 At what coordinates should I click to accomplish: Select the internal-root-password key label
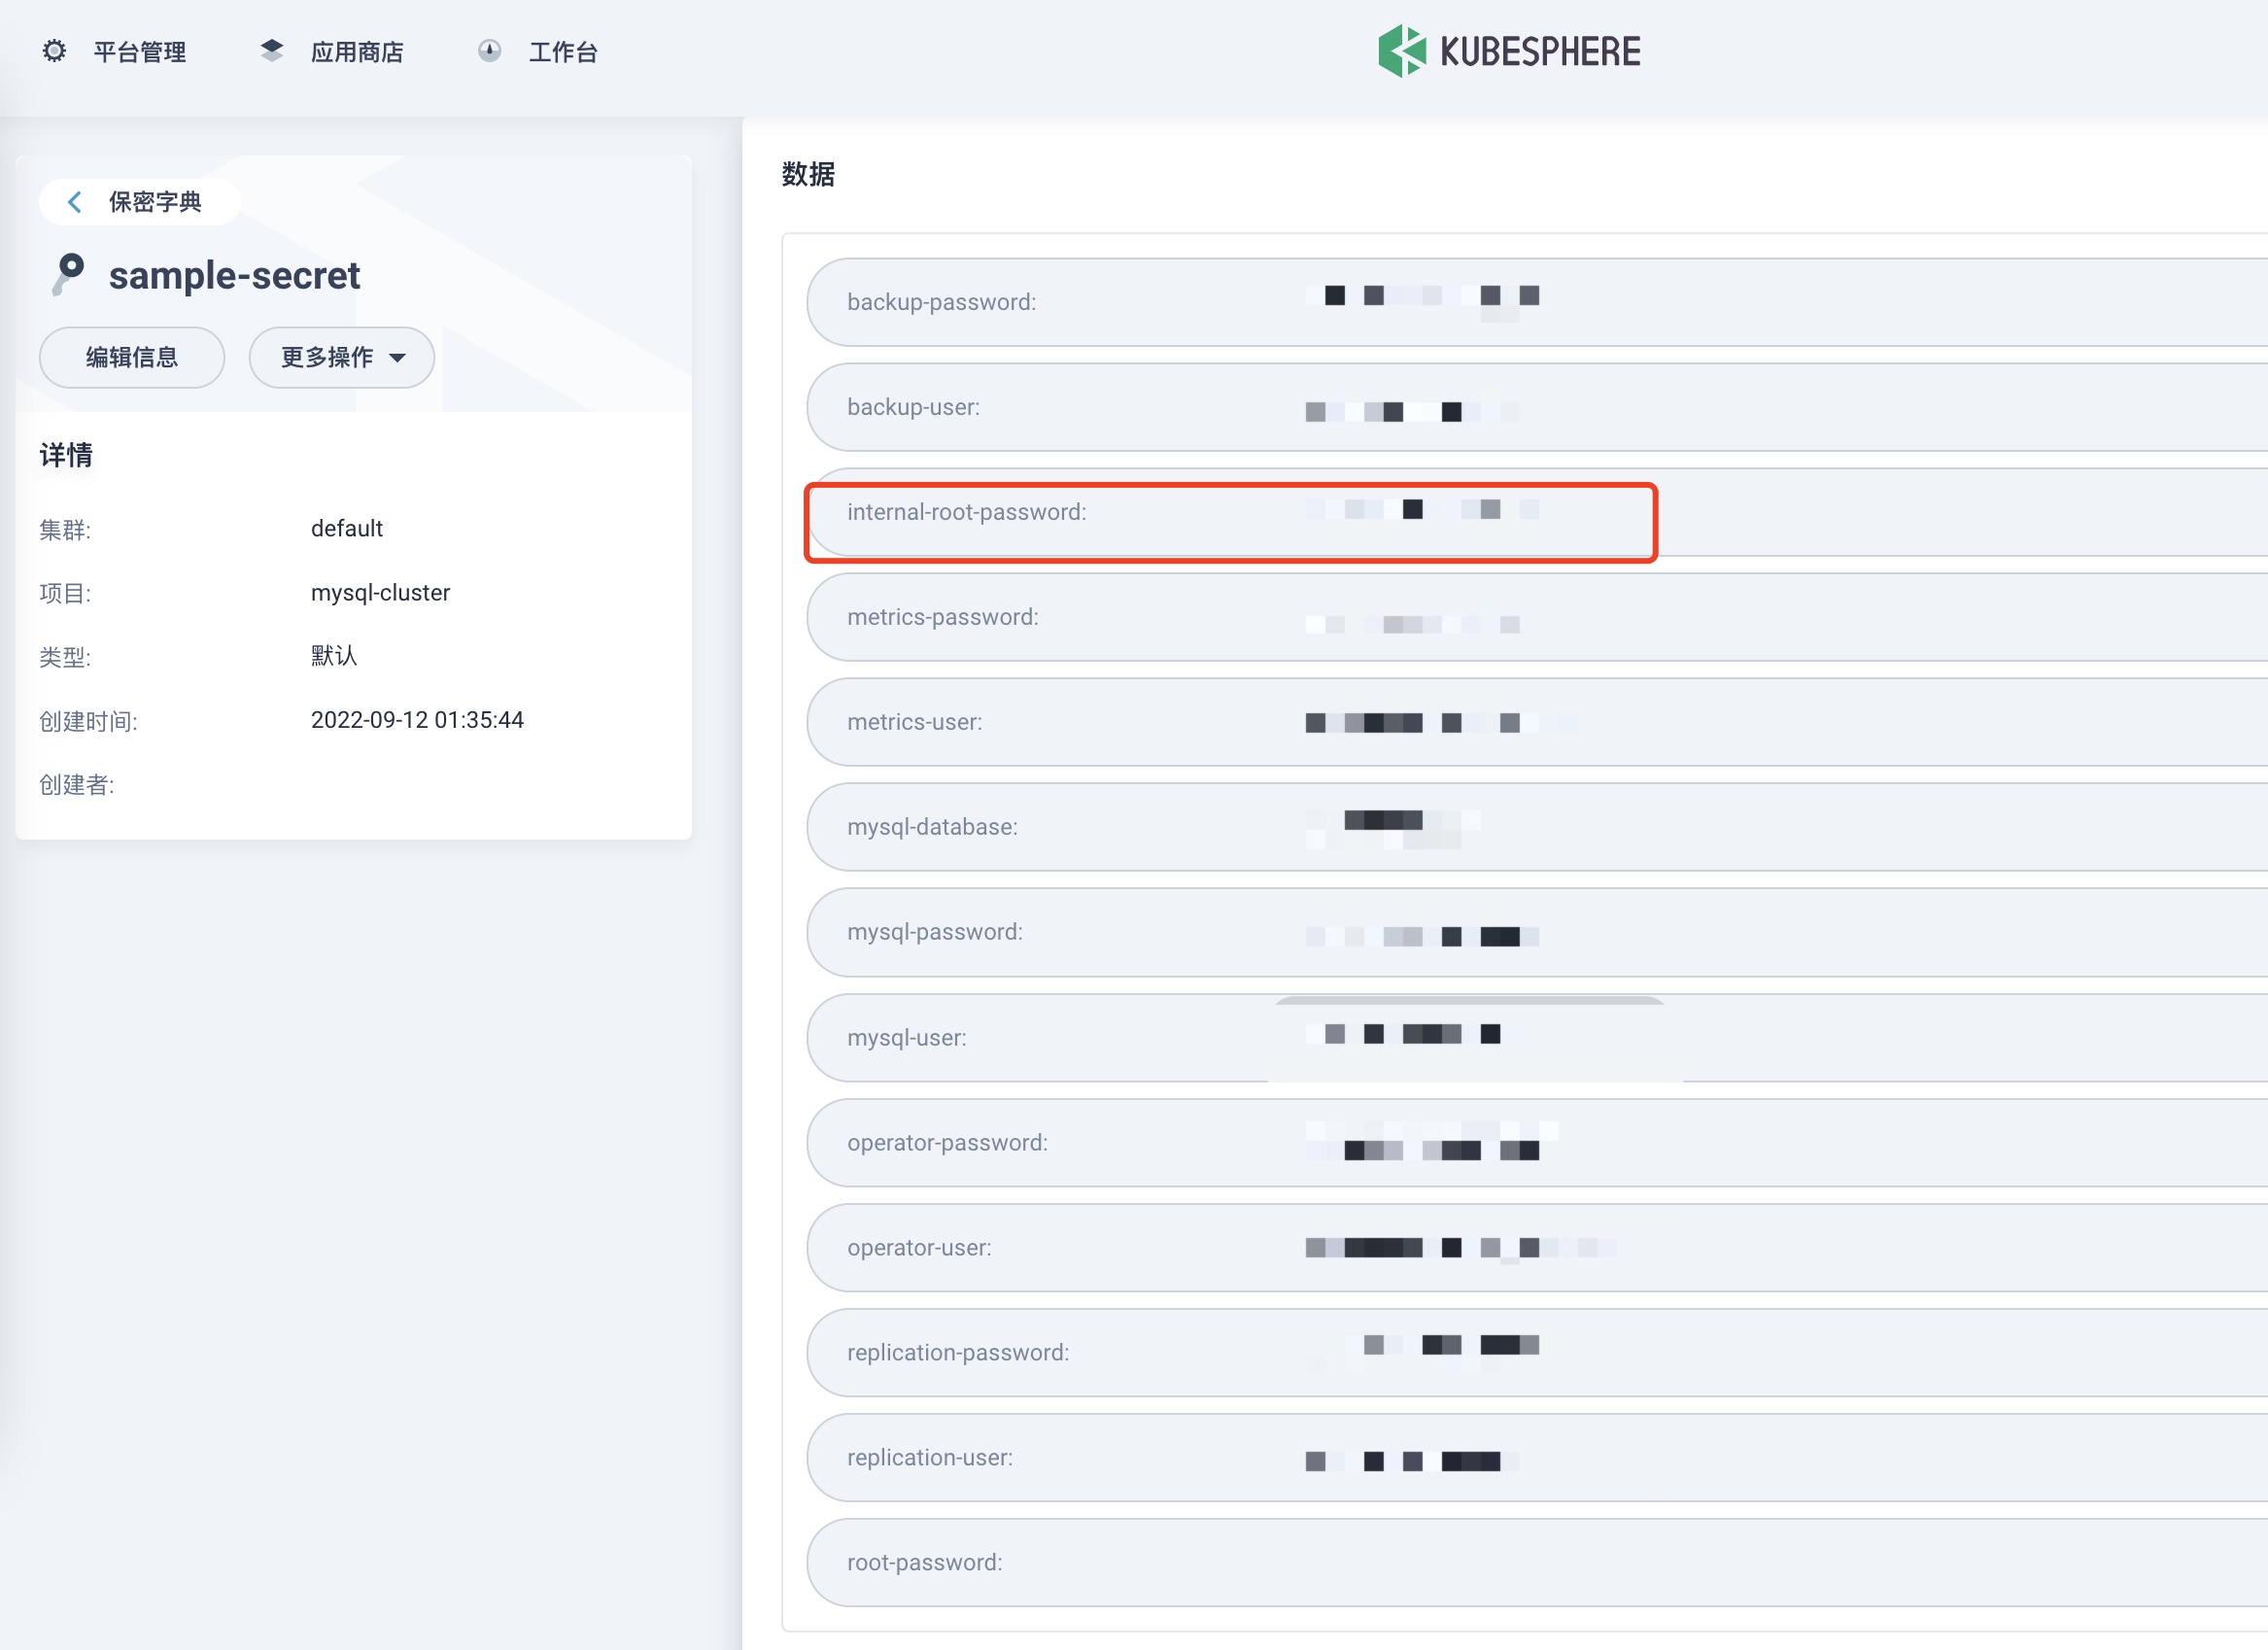(967, 512)
